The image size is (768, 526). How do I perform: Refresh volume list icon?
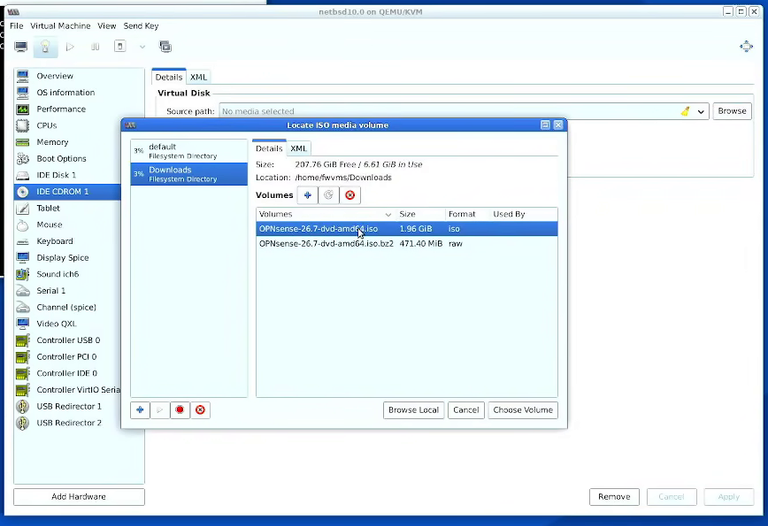[x=329, y=195]
